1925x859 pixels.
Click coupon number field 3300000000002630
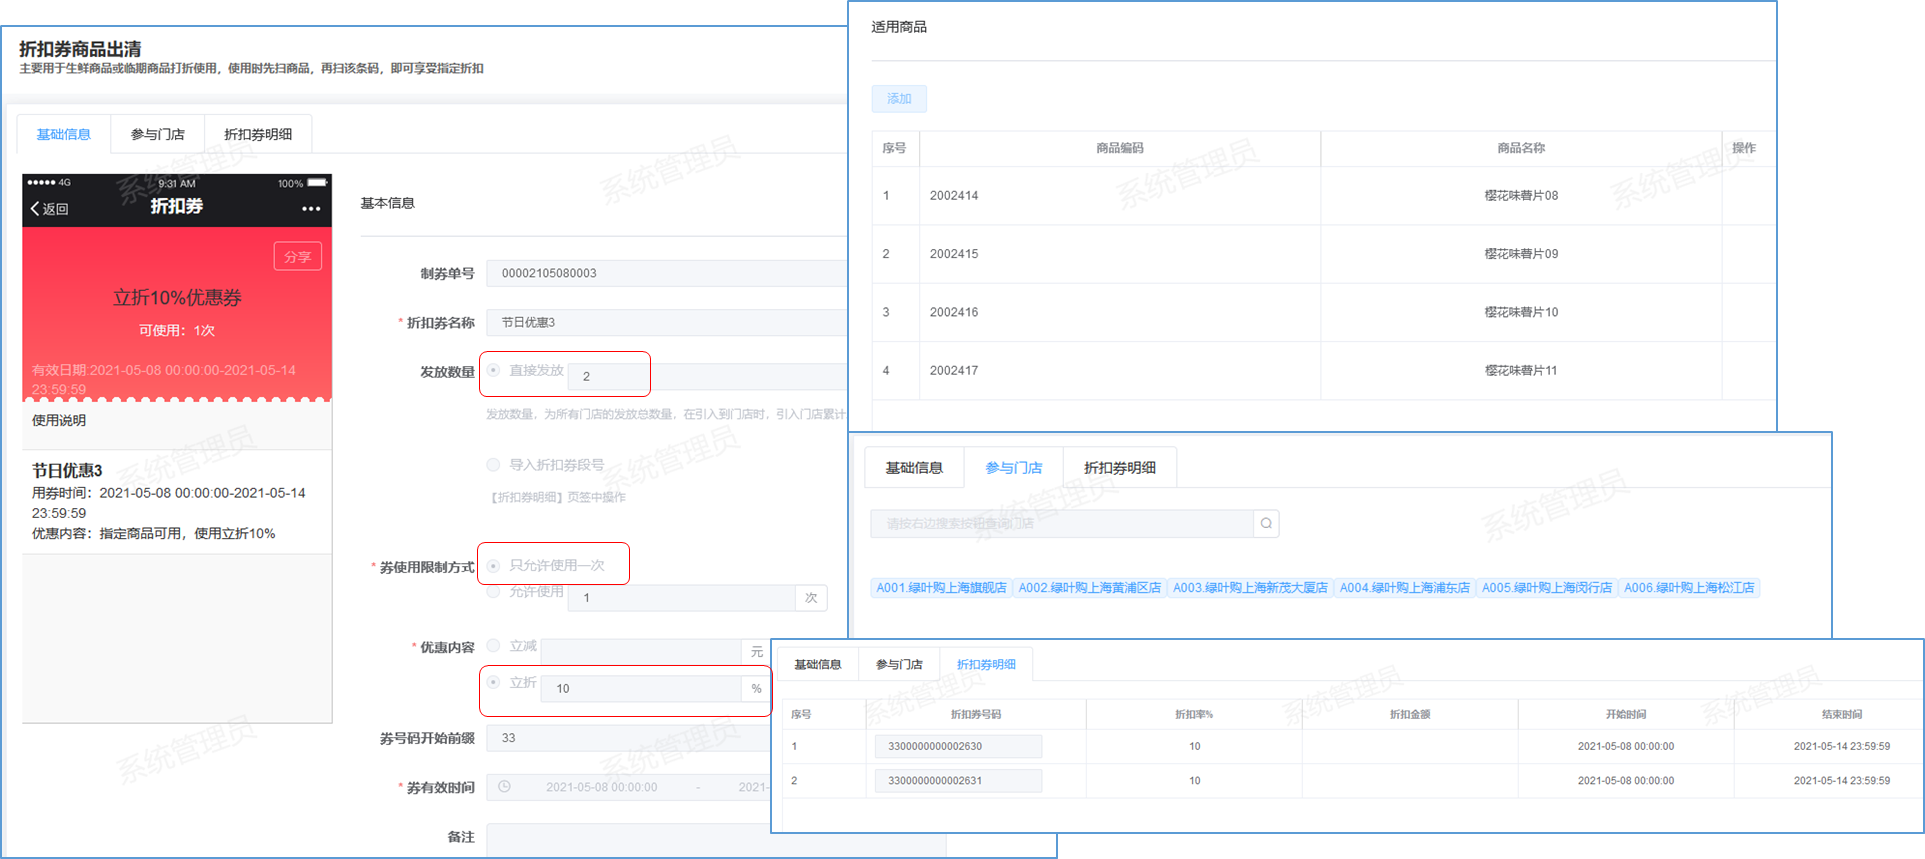[x=958, y=746]
